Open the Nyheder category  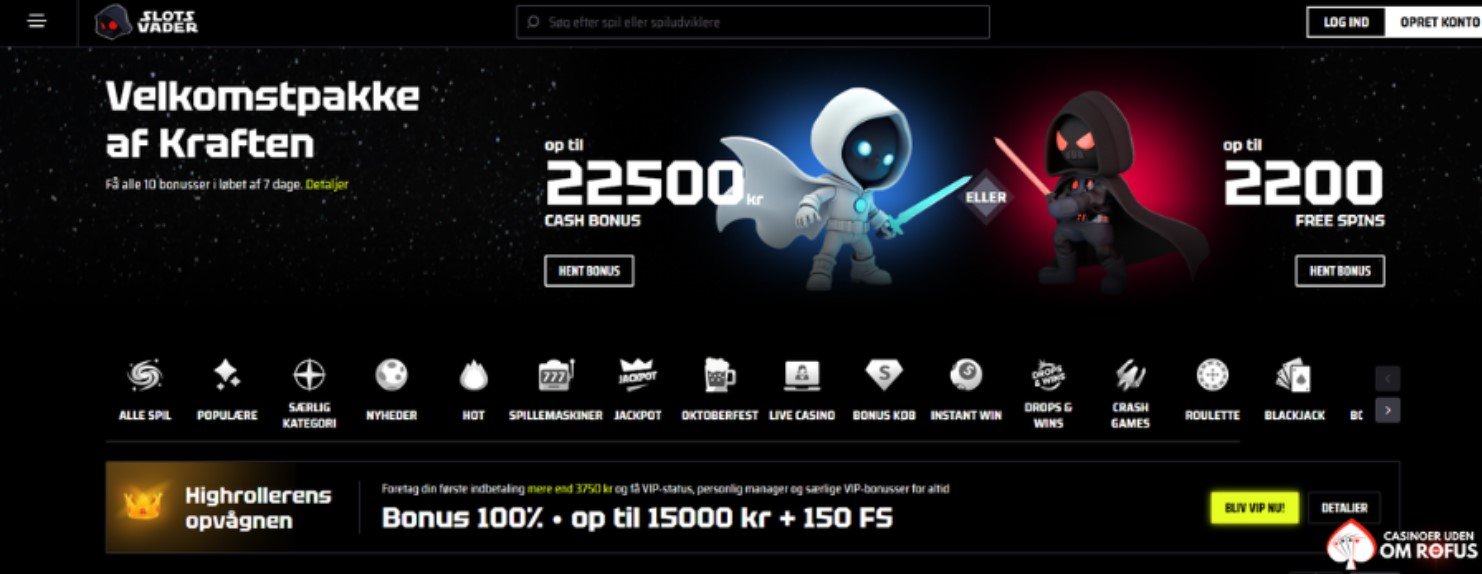(x=391, y=390)
